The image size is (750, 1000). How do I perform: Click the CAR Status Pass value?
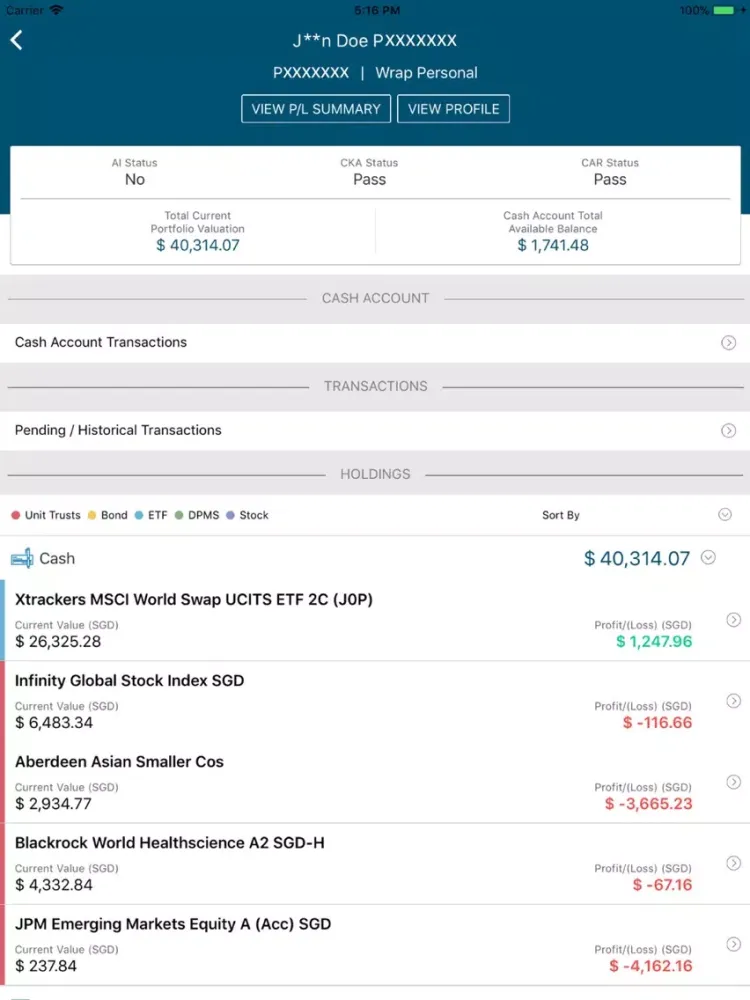(x=610, y=180)
